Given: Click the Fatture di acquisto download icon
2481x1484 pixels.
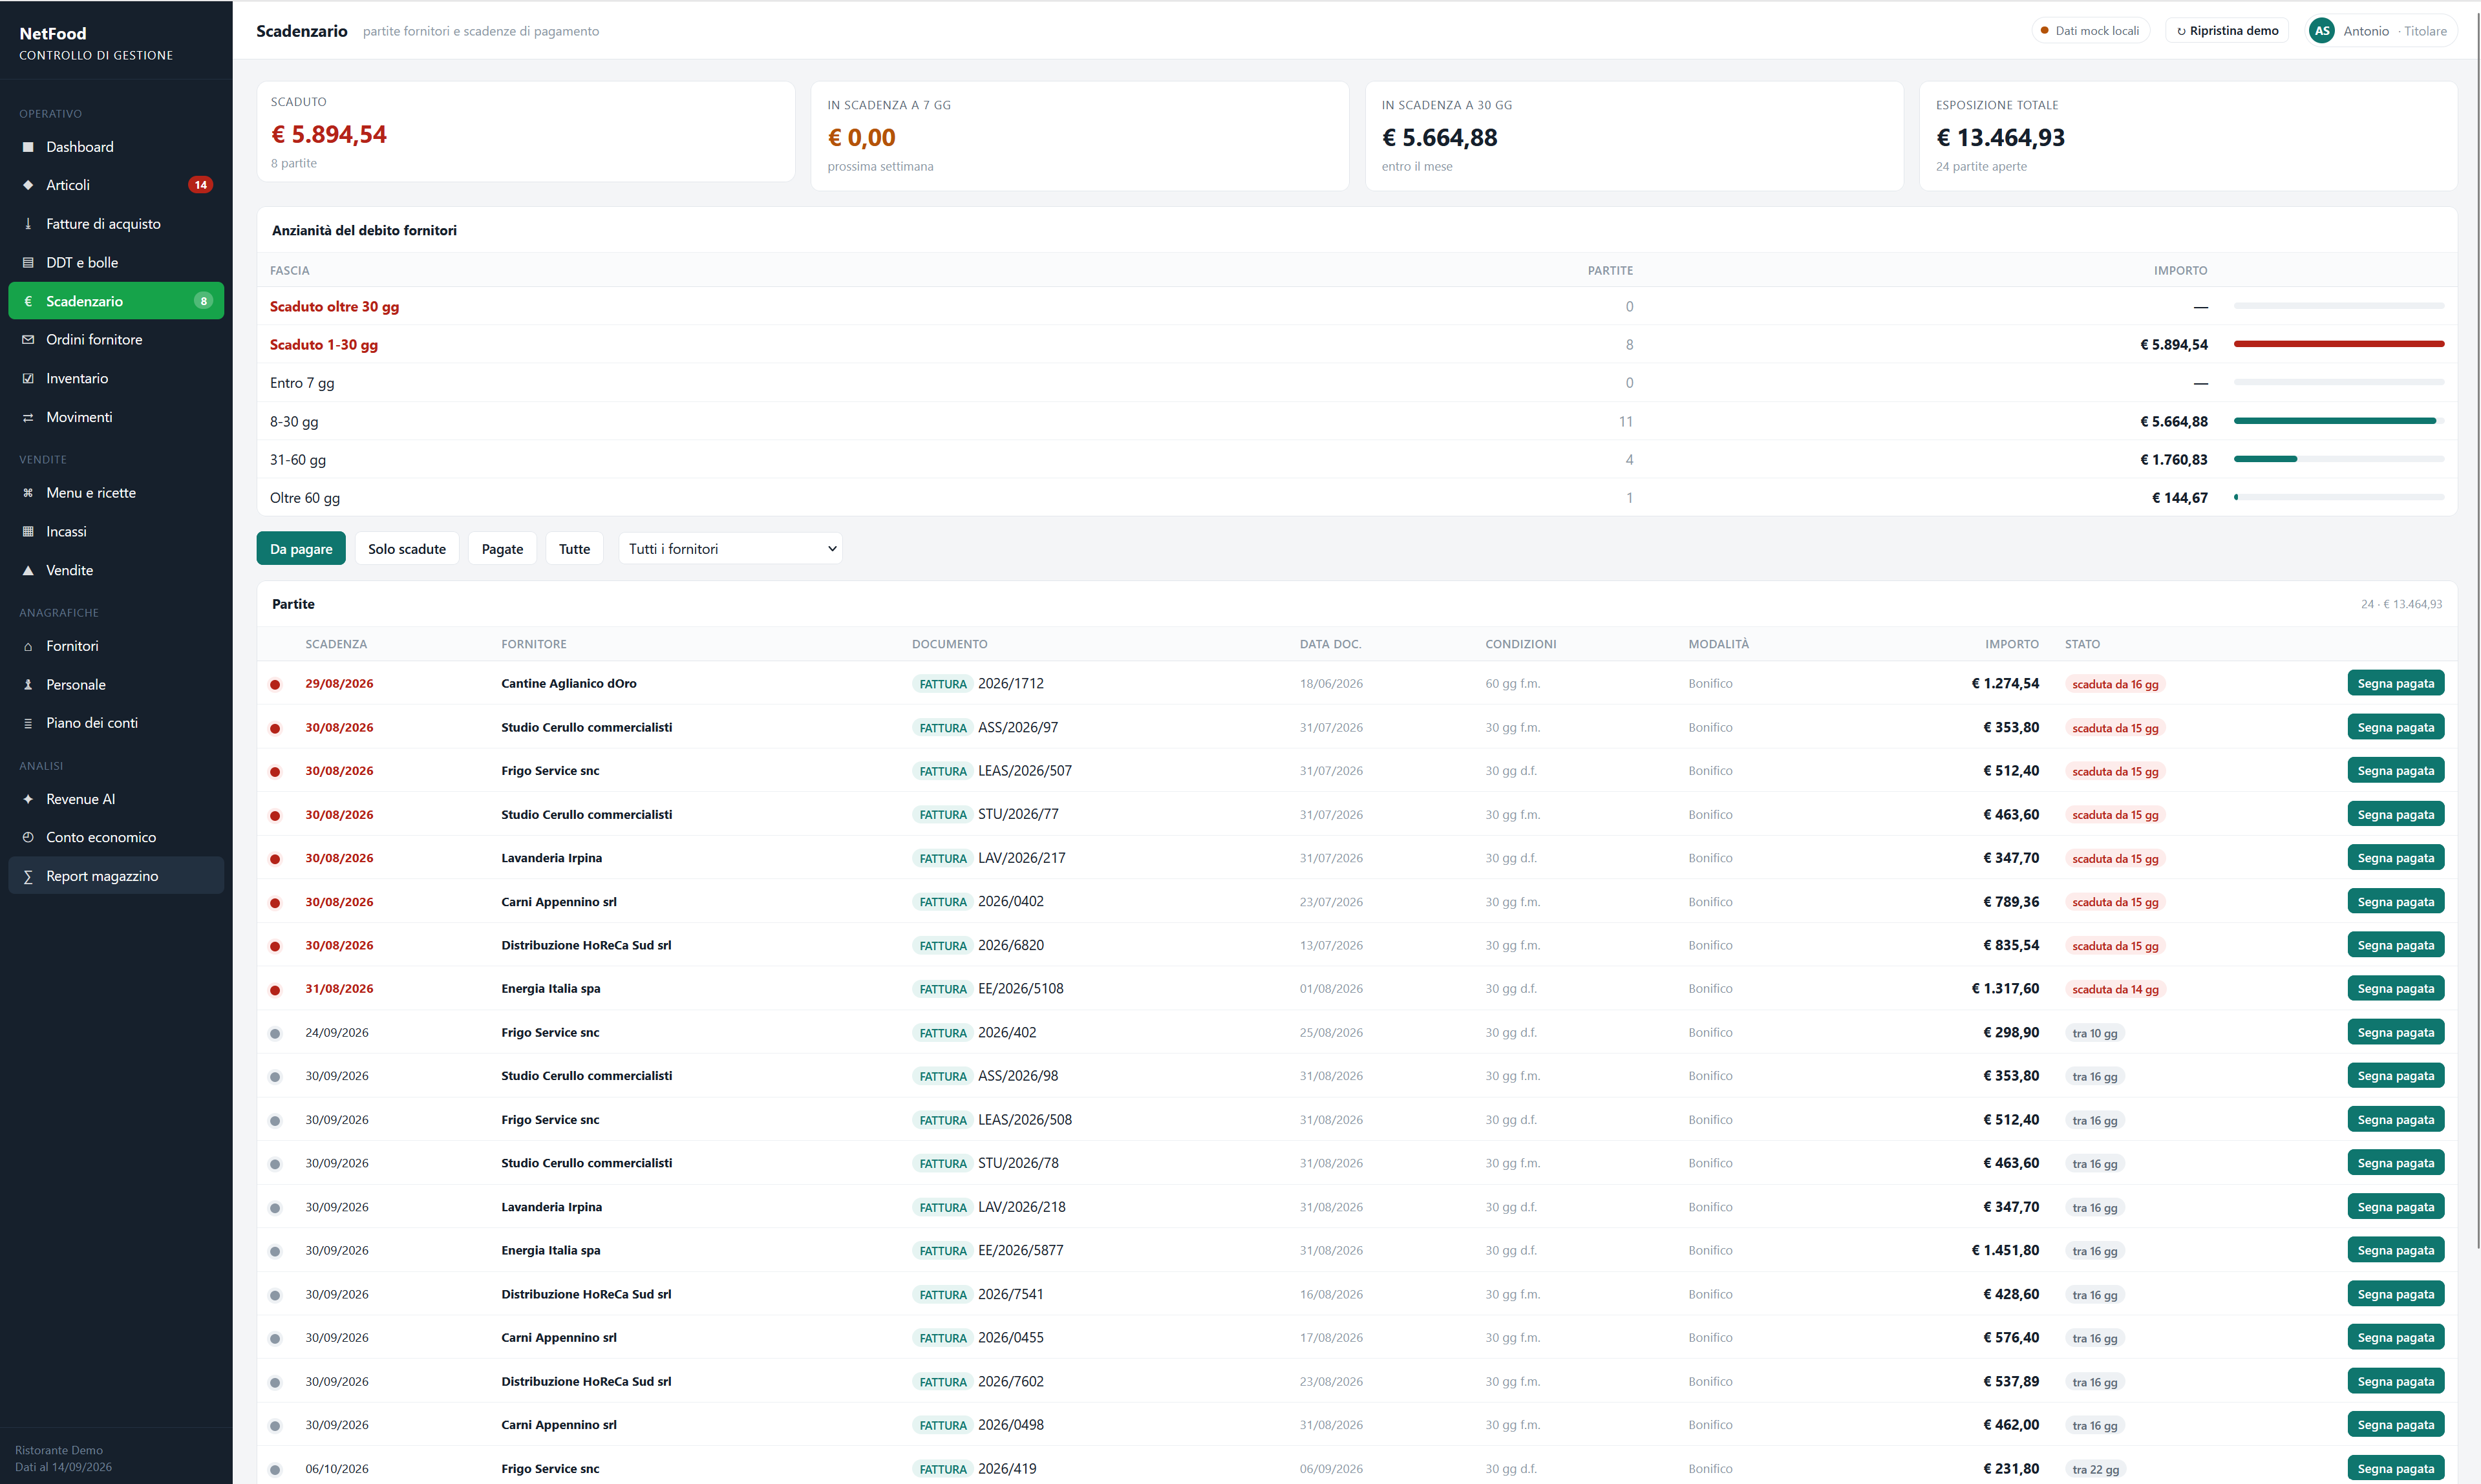Looking at the screenshot, I should (28, 224).
